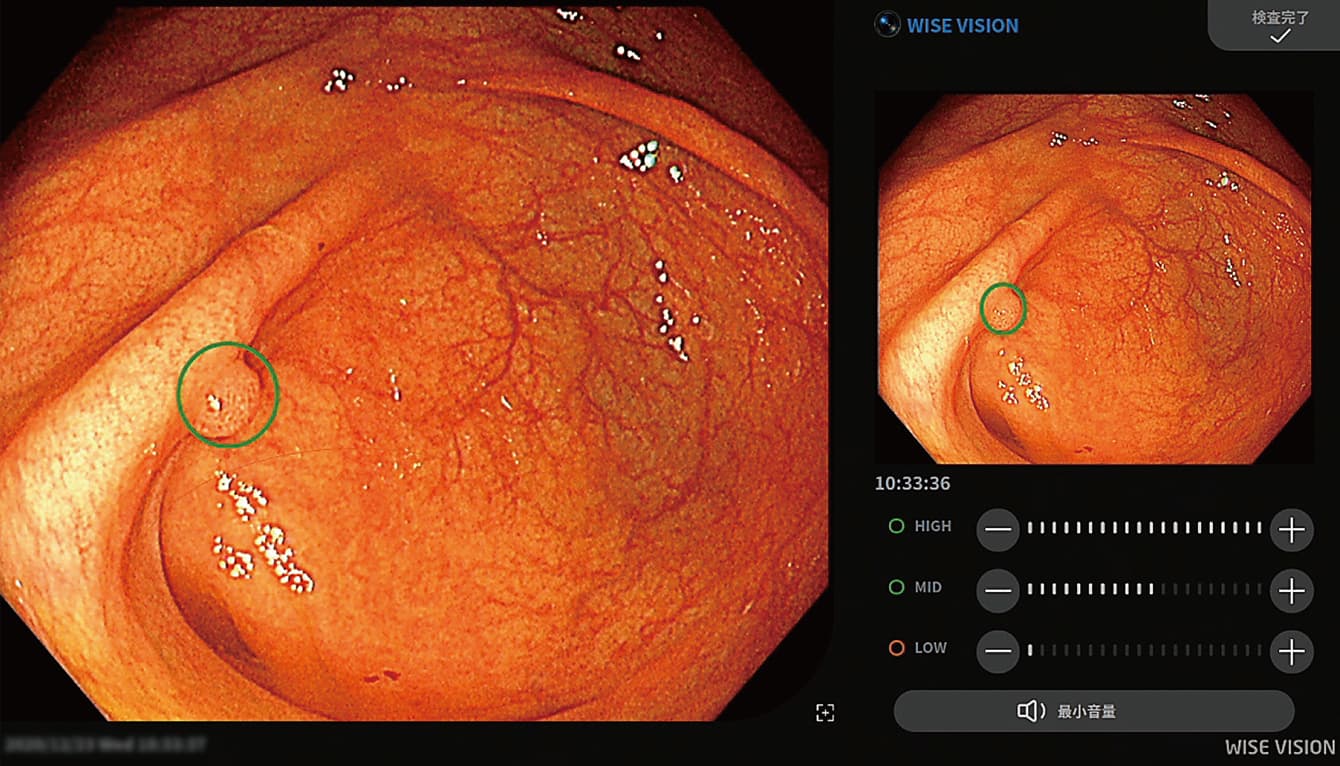Click the fullscreen focus icon below endoscopy view
1340x766 pixels.
(x=825, y=712)
